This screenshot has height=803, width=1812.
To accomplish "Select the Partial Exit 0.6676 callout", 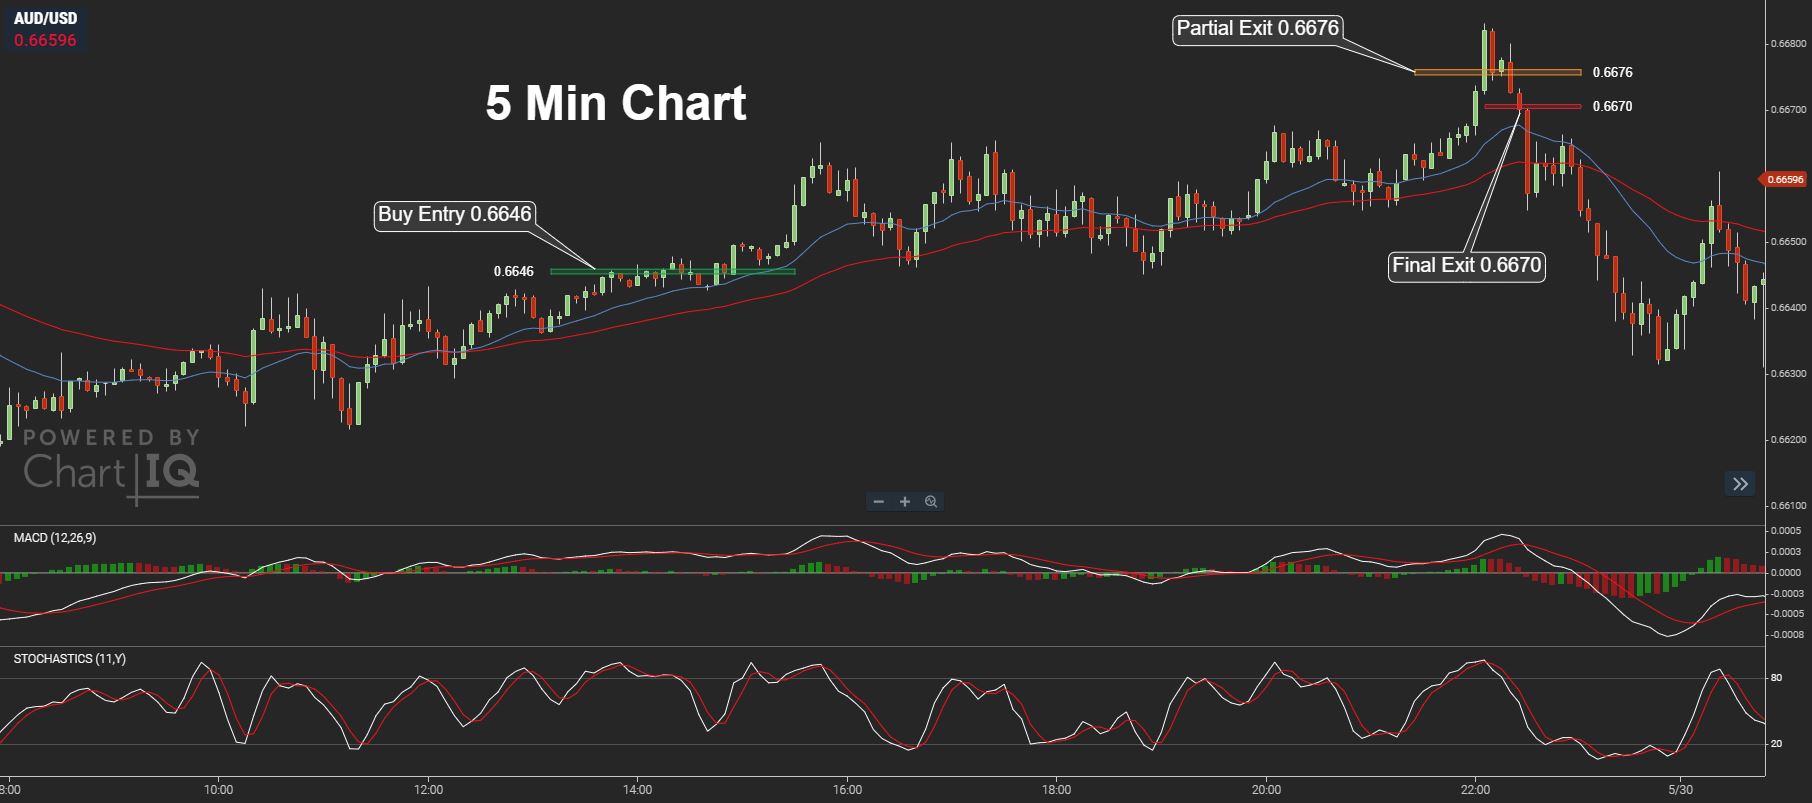I will 1257,28.
